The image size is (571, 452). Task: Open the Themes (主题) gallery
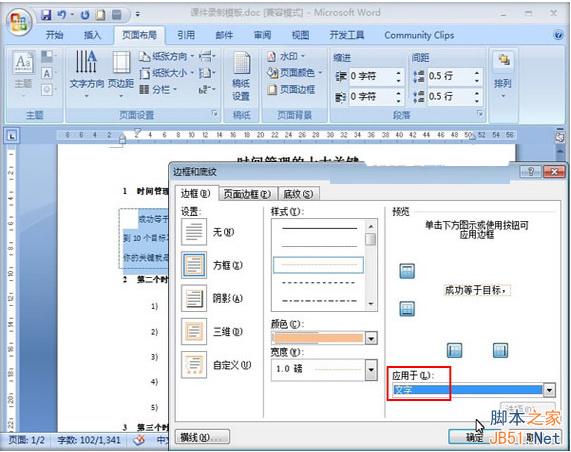pos(23,74)
